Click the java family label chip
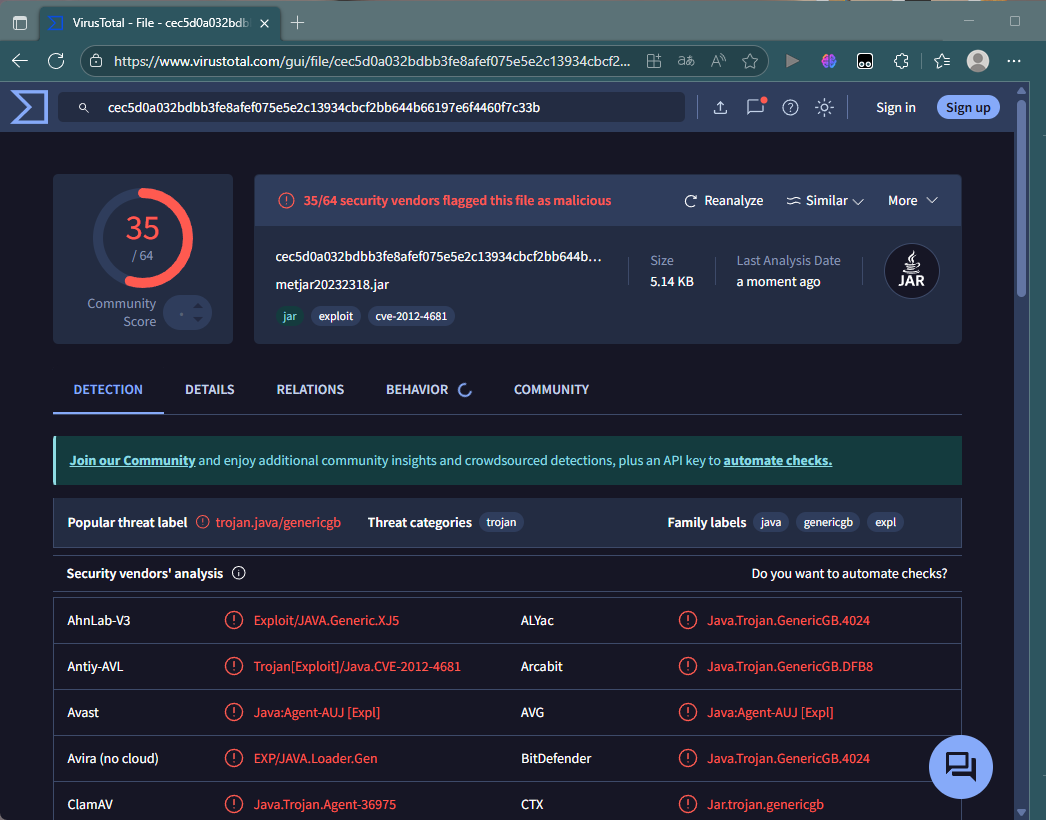This screenshot has height=820, width=1046. pyautogui.click(x=770, y=522)
